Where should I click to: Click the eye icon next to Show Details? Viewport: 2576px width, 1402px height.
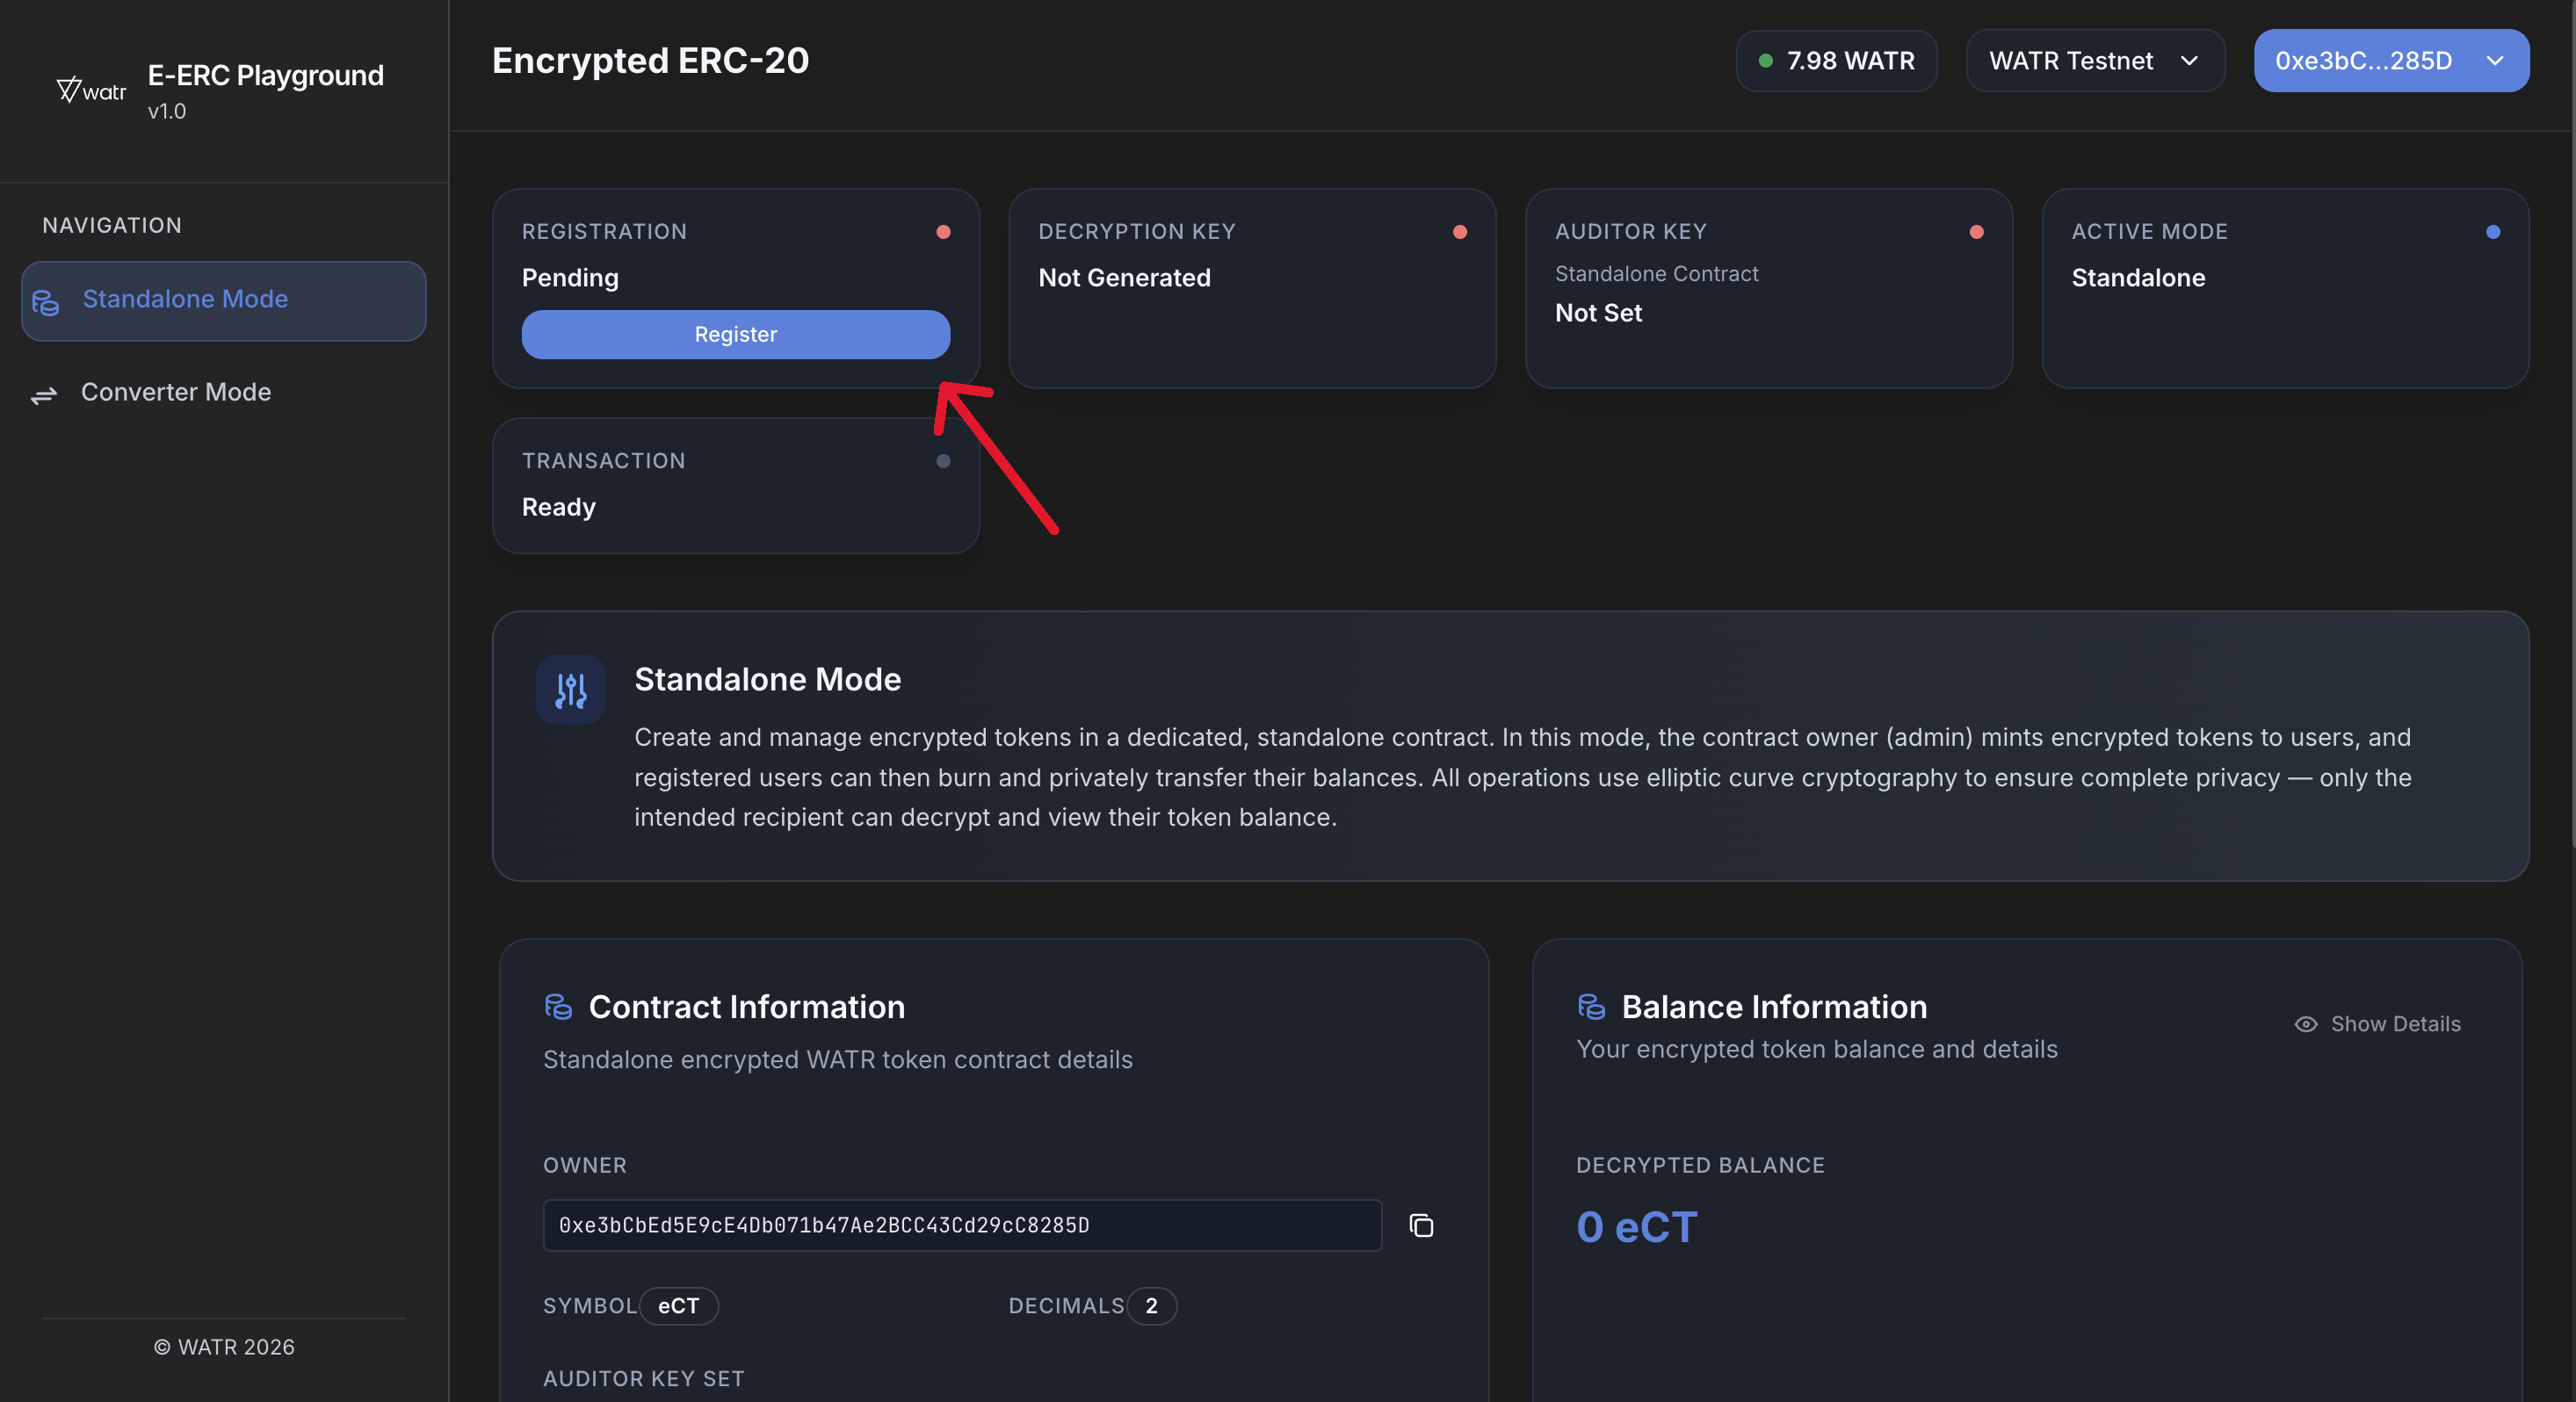(2306, 1024)
